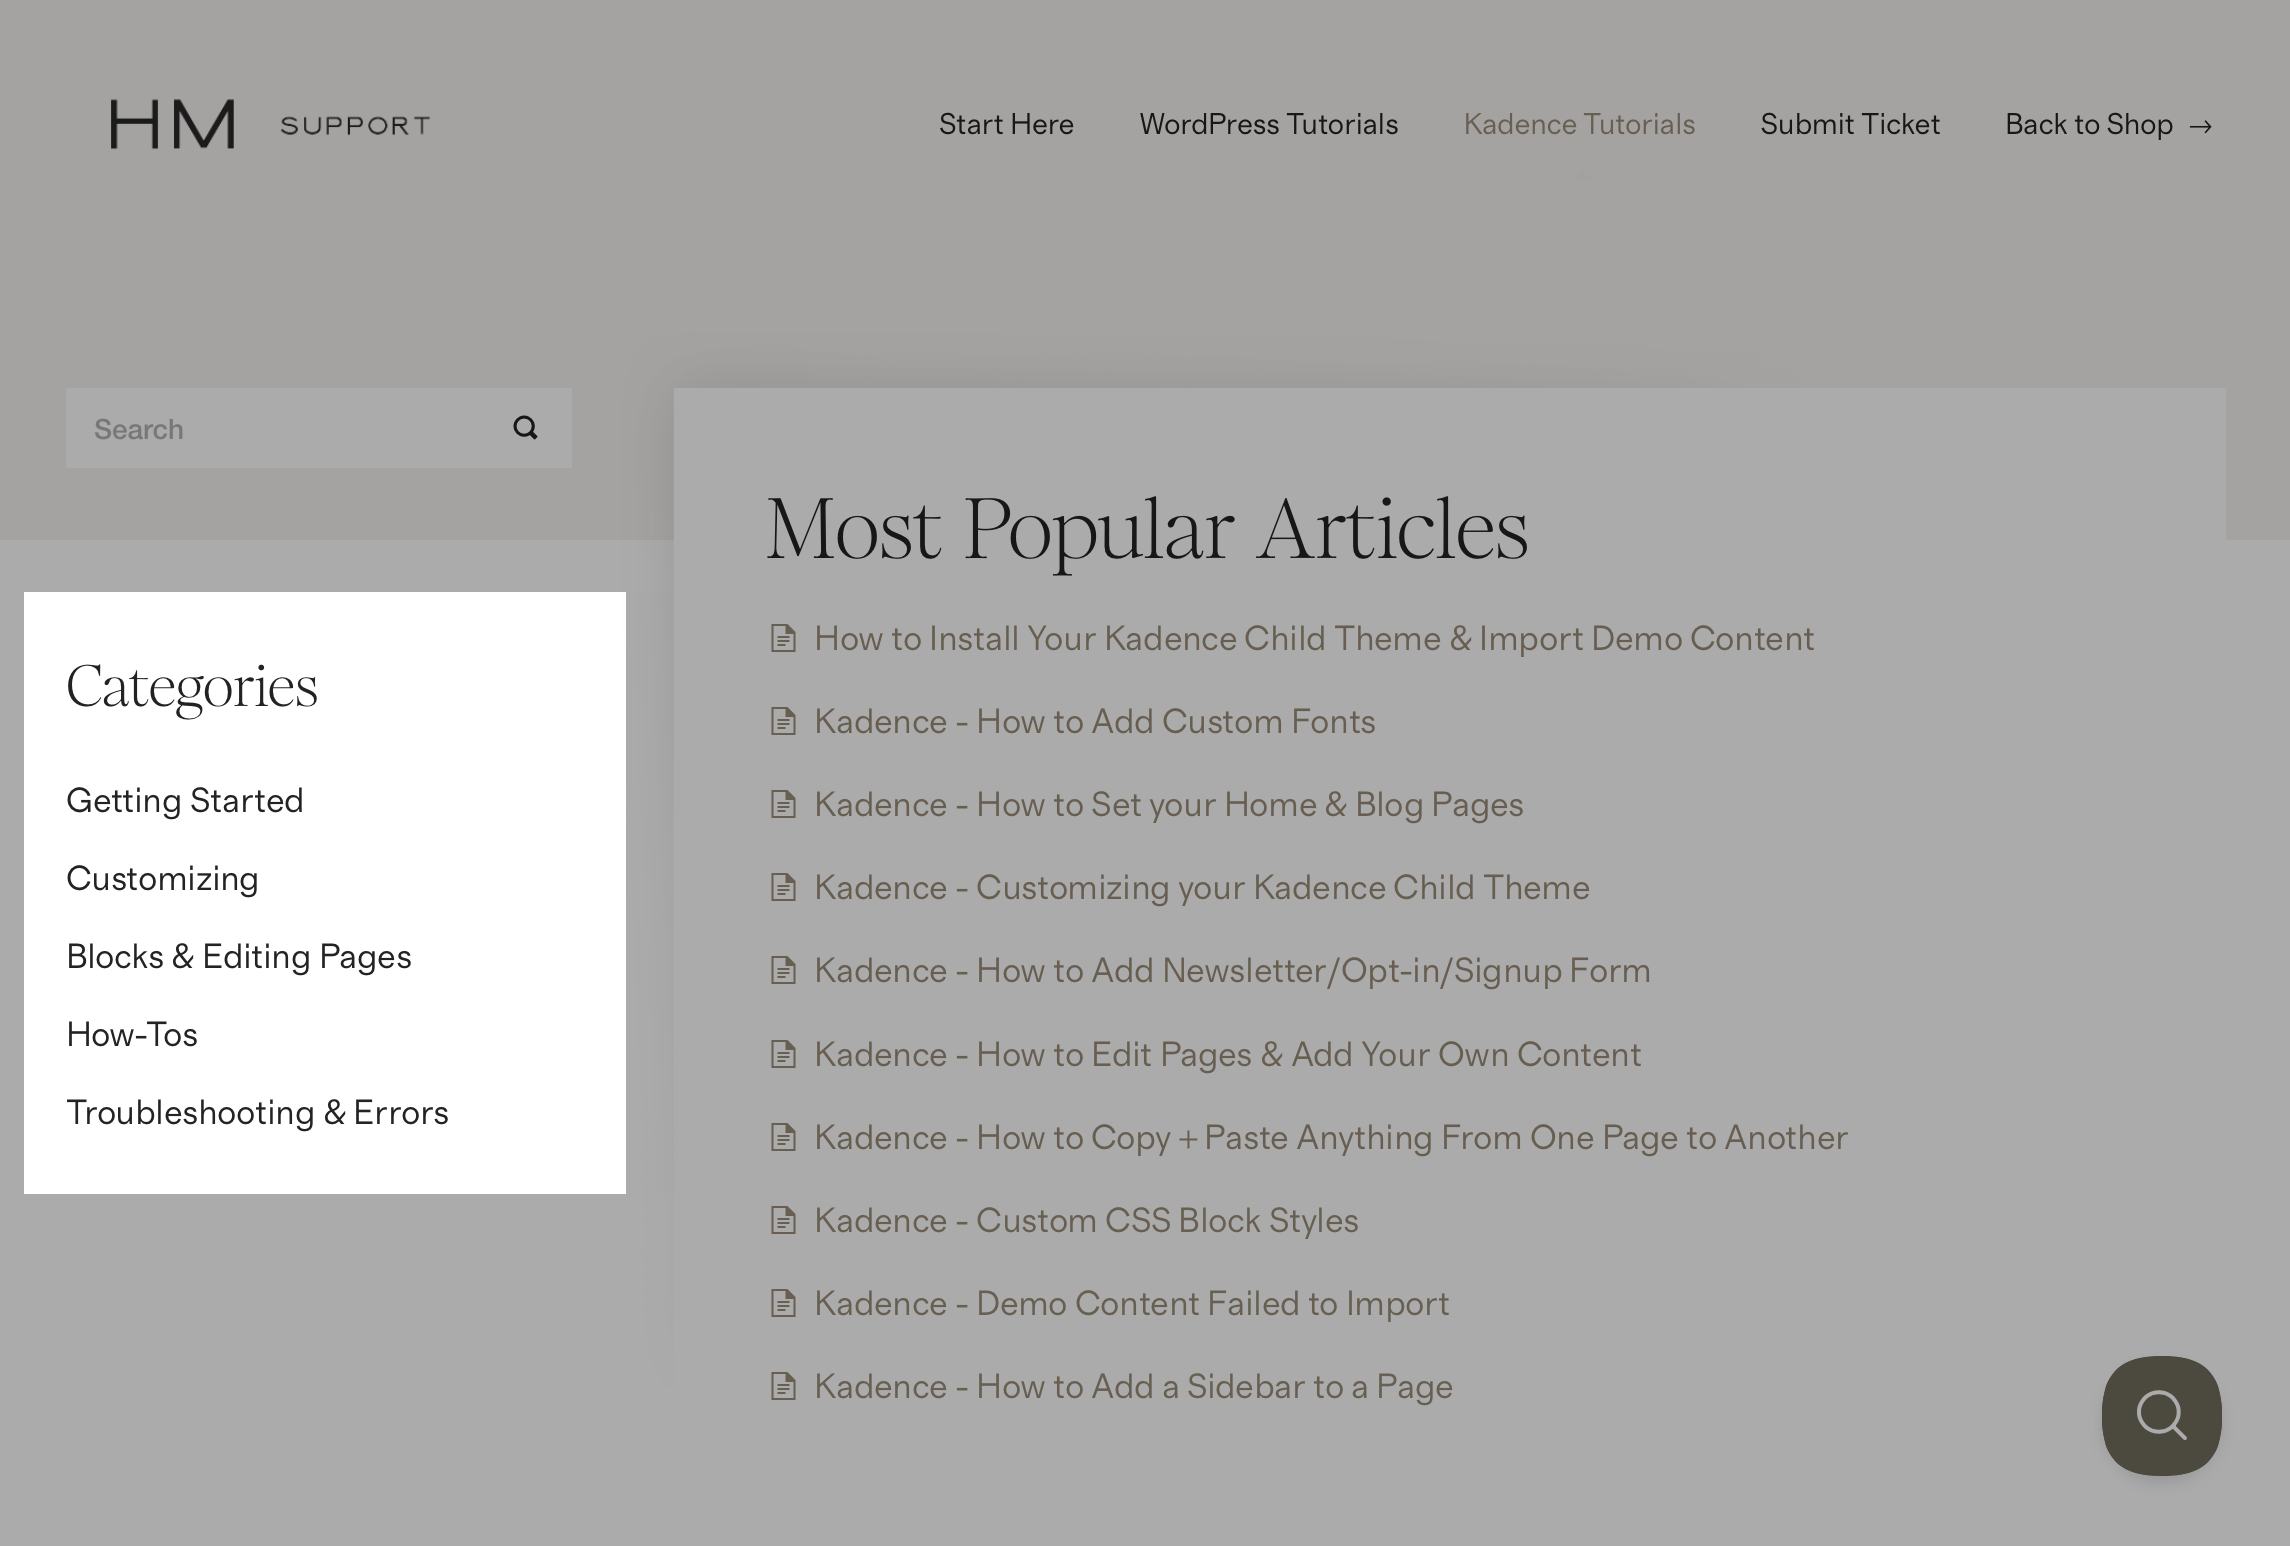The height and width of the screenshot is (1546, 2290).
Task: Open the Start Here menu item
Action: pyautogui.click(x=1006, y=124)
